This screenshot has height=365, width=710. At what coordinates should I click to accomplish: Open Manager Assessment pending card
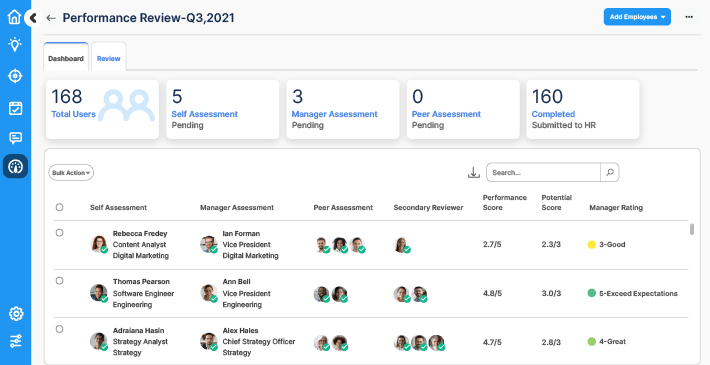coord(343,109)
